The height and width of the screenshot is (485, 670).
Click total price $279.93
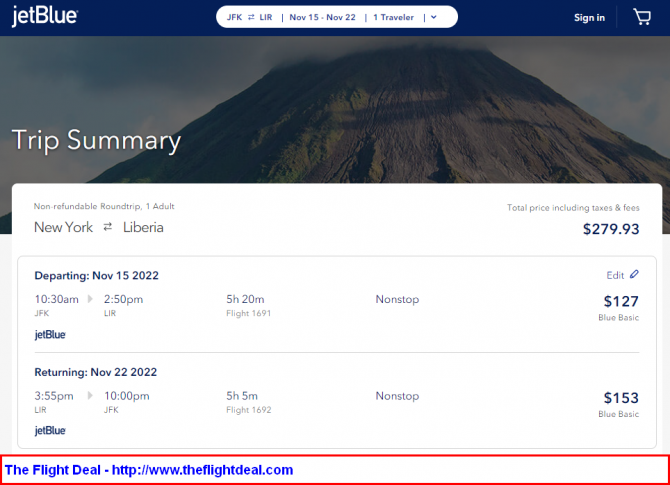(611, 229)
